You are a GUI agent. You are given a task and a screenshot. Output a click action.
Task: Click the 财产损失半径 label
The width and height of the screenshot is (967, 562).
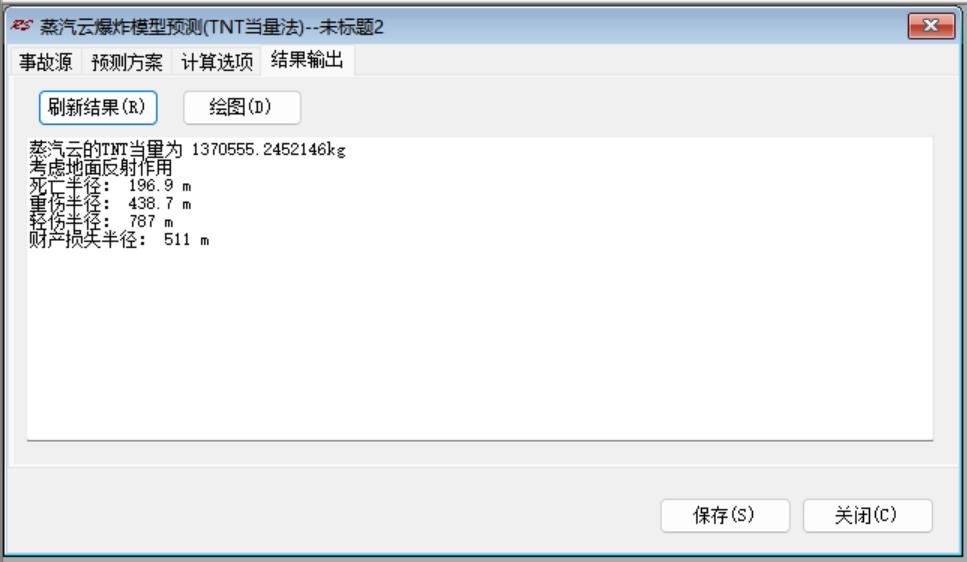[x=83, y=239]
